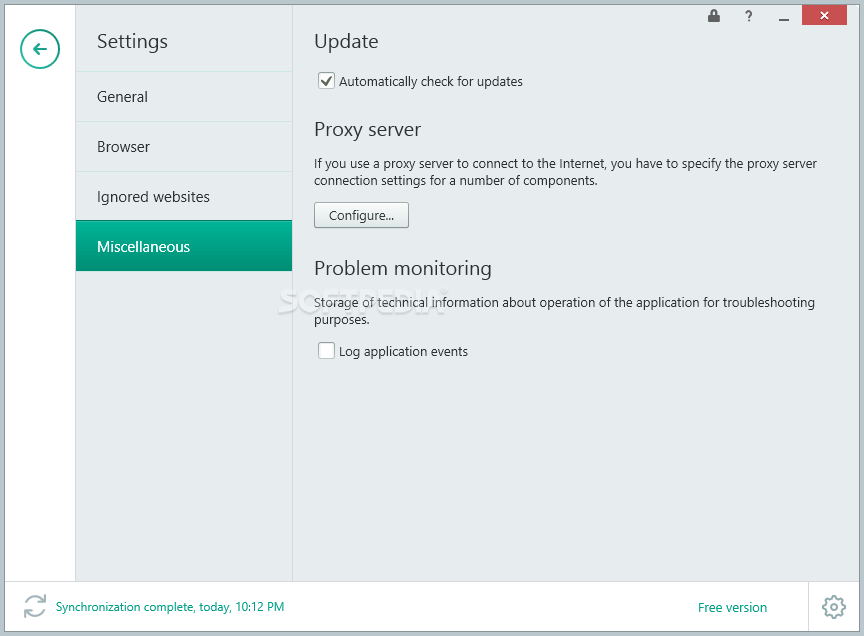Uncheck Automatically check for updates

tap(326, 81)
